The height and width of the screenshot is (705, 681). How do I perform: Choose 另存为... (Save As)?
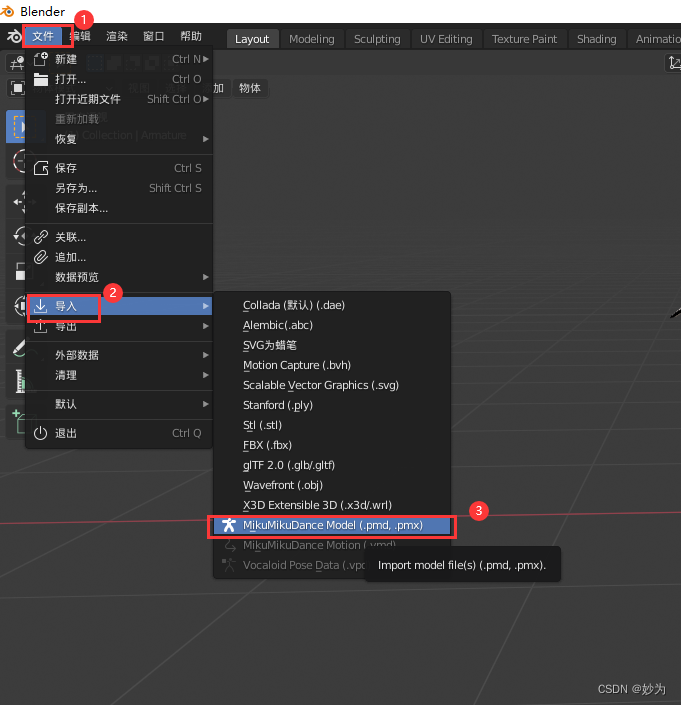coord(119,188)
